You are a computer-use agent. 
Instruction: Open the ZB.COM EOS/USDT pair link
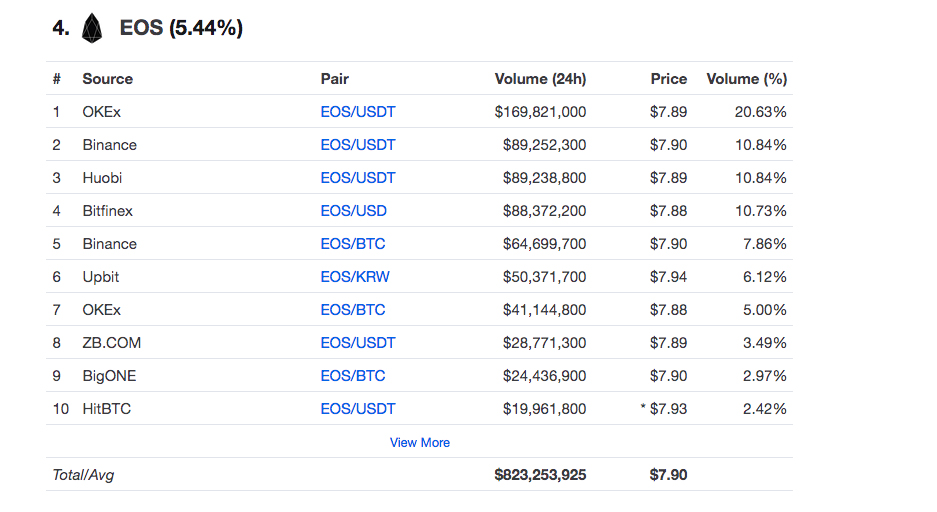(358, 343)
